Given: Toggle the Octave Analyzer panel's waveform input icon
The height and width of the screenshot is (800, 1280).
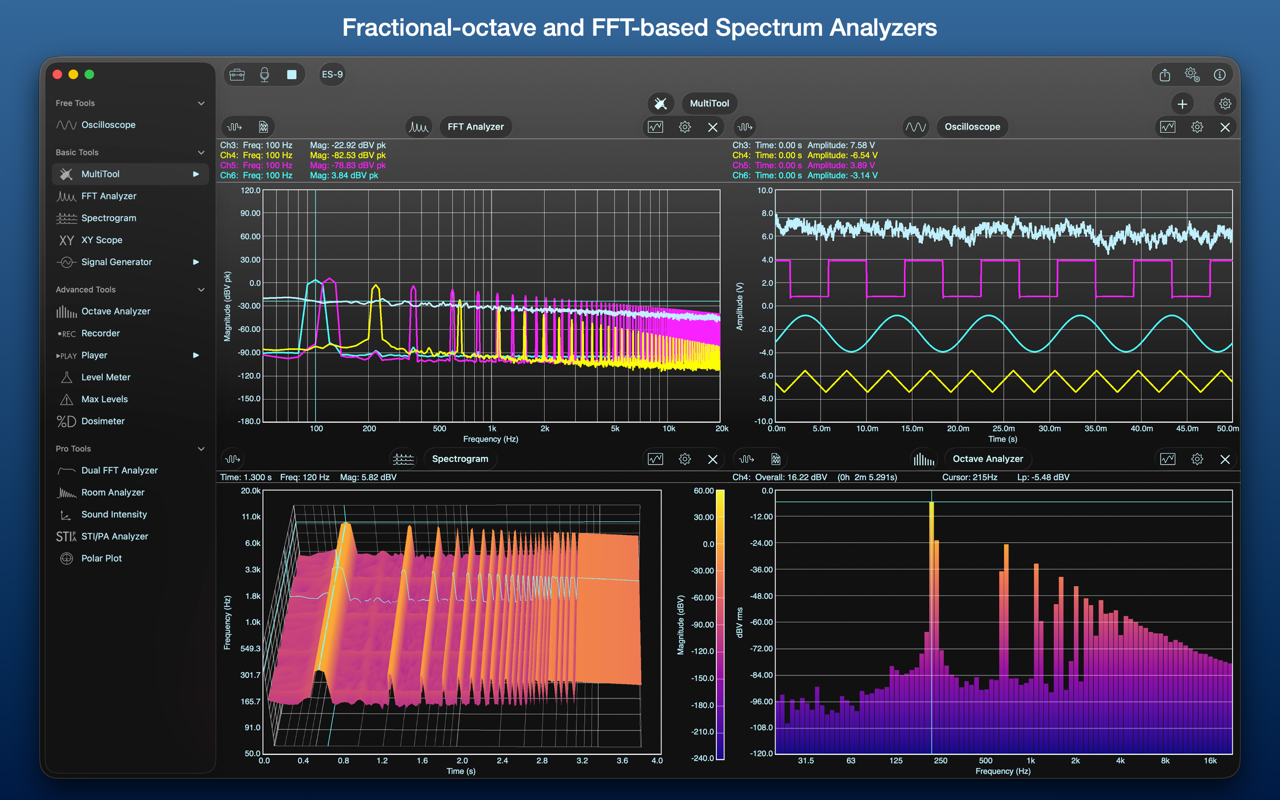Looking at the screenshot, I should (x=746, y=459).
